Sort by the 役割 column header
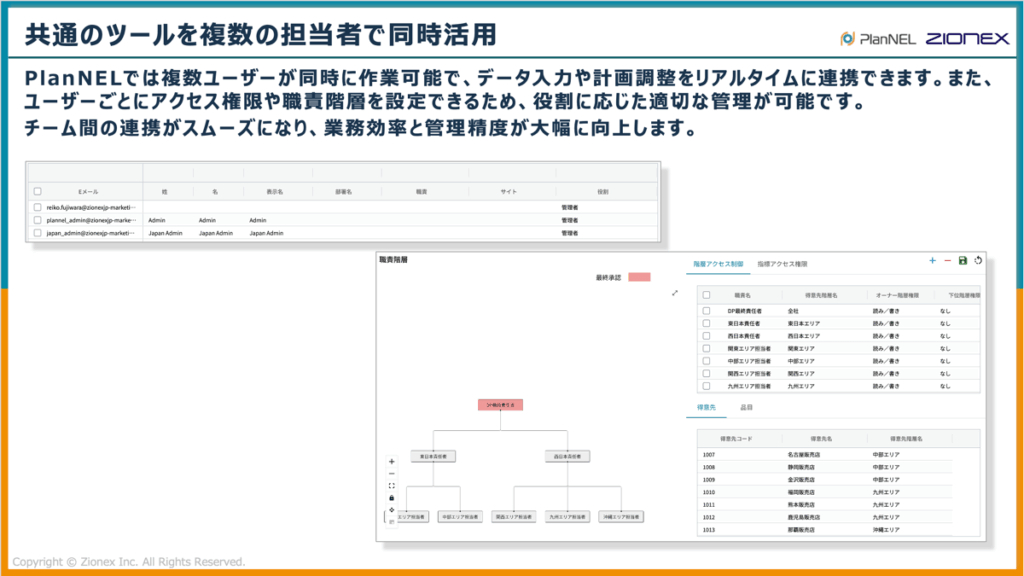Screen dimensions: 1024x576 point(603,191)
